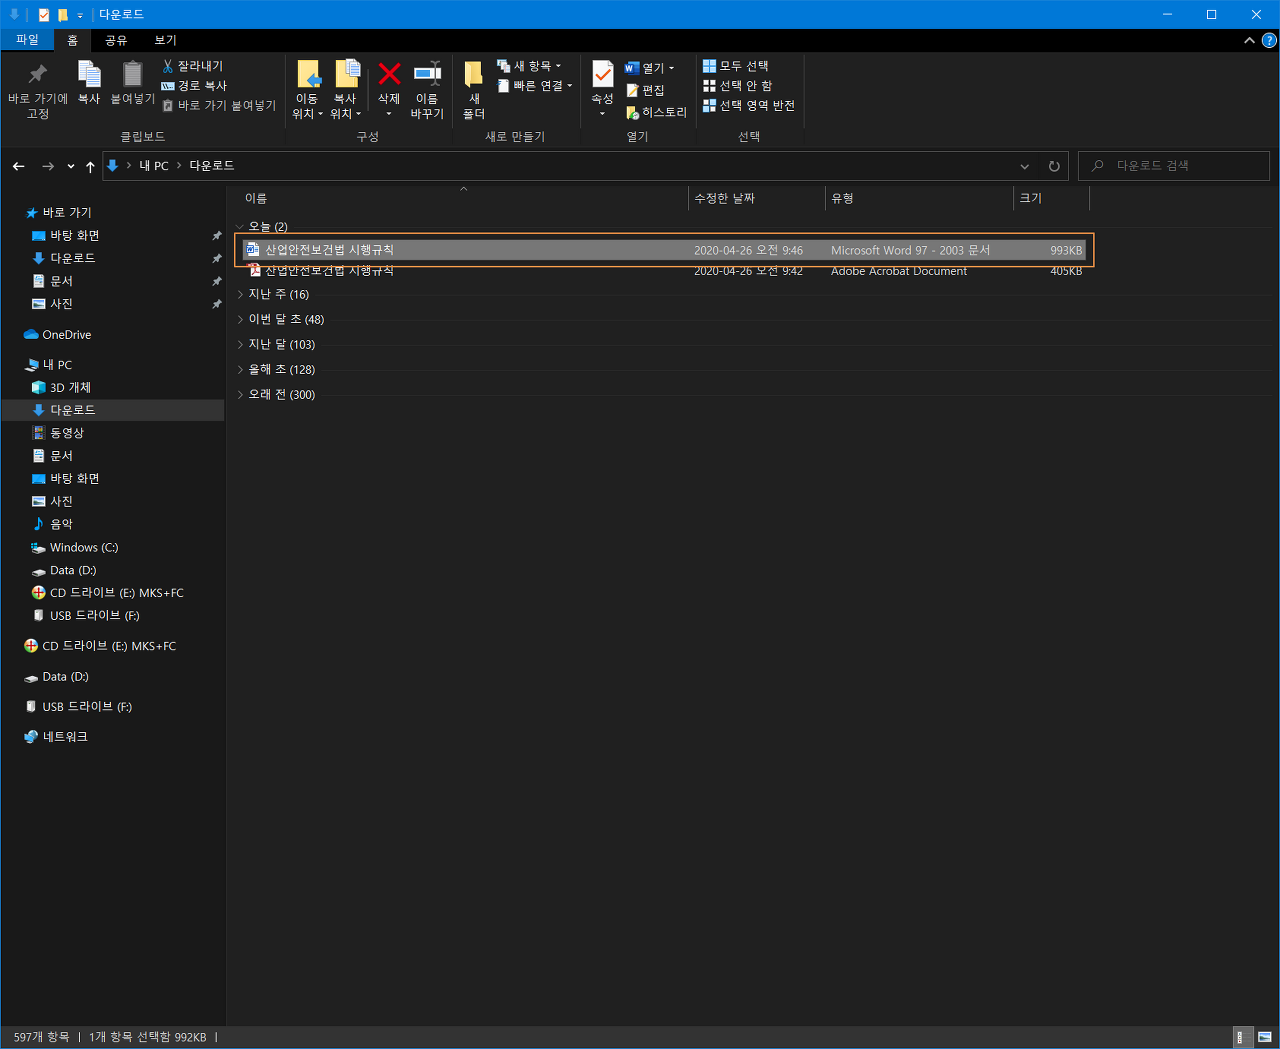Open the Move to (이동 위치) button
Image resolution: width=1280 pixels, height=1049 pixels.
pyautogui.click(x=307, y=89)
